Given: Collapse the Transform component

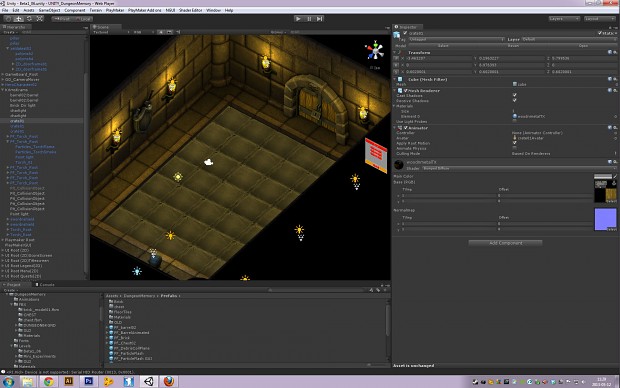Looking at the screenshot, I should pos(395,52).
